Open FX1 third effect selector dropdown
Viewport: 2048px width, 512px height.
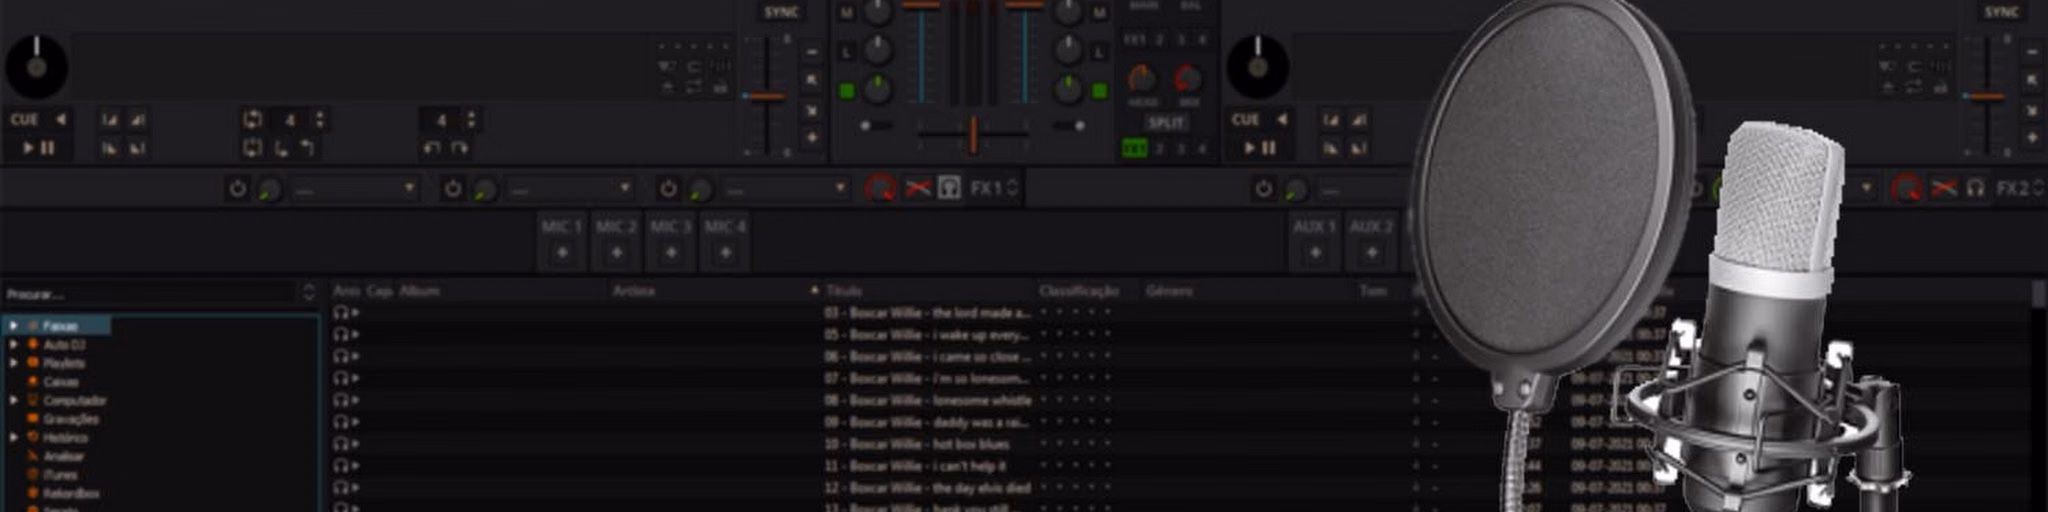(786, 189)
